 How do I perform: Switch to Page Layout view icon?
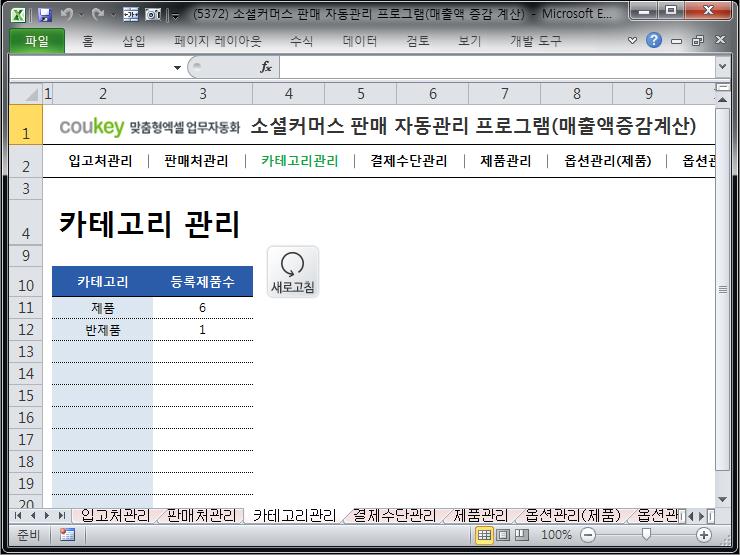(503, 535)
